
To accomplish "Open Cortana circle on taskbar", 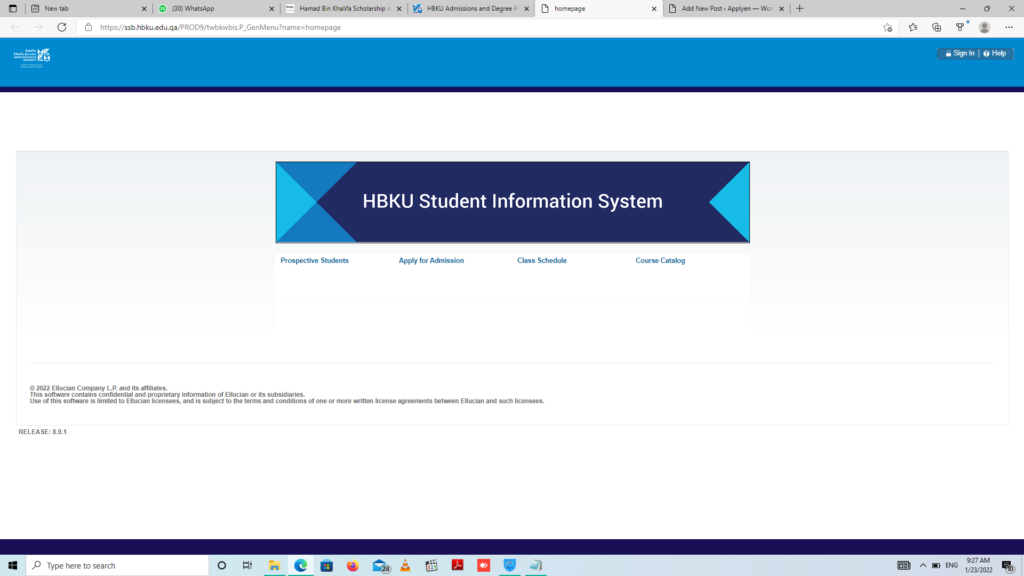I will 221,566.
